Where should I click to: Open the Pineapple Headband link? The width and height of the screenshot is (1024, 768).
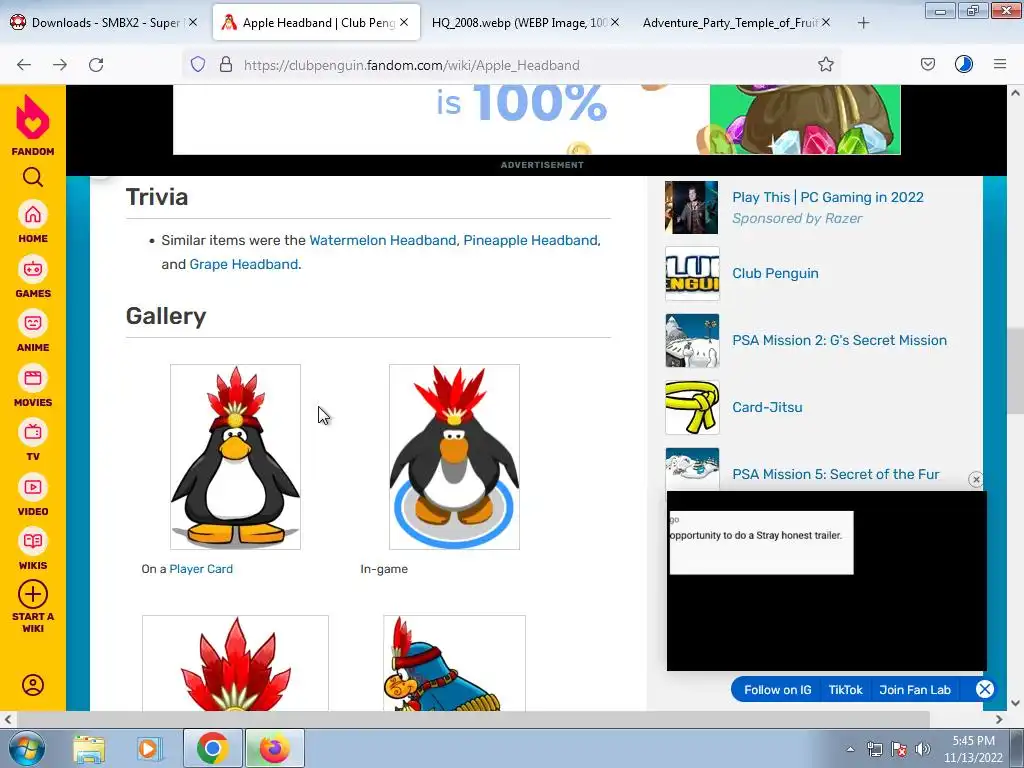pos(530,240)
